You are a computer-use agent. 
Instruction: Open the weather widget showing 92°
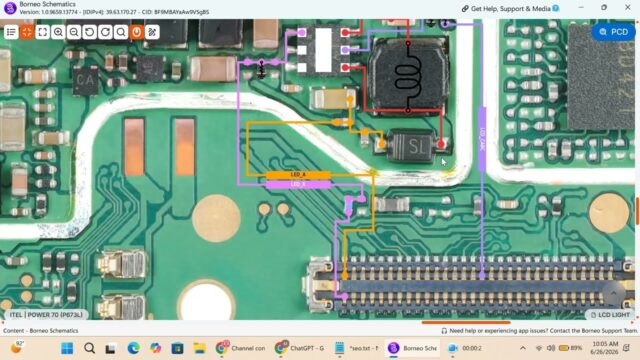pyautogui.click(x=17, y=348)
